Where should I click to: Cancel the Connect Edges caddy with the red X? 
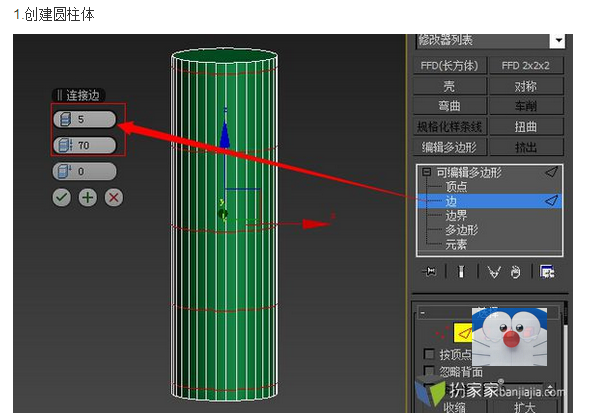114,198
